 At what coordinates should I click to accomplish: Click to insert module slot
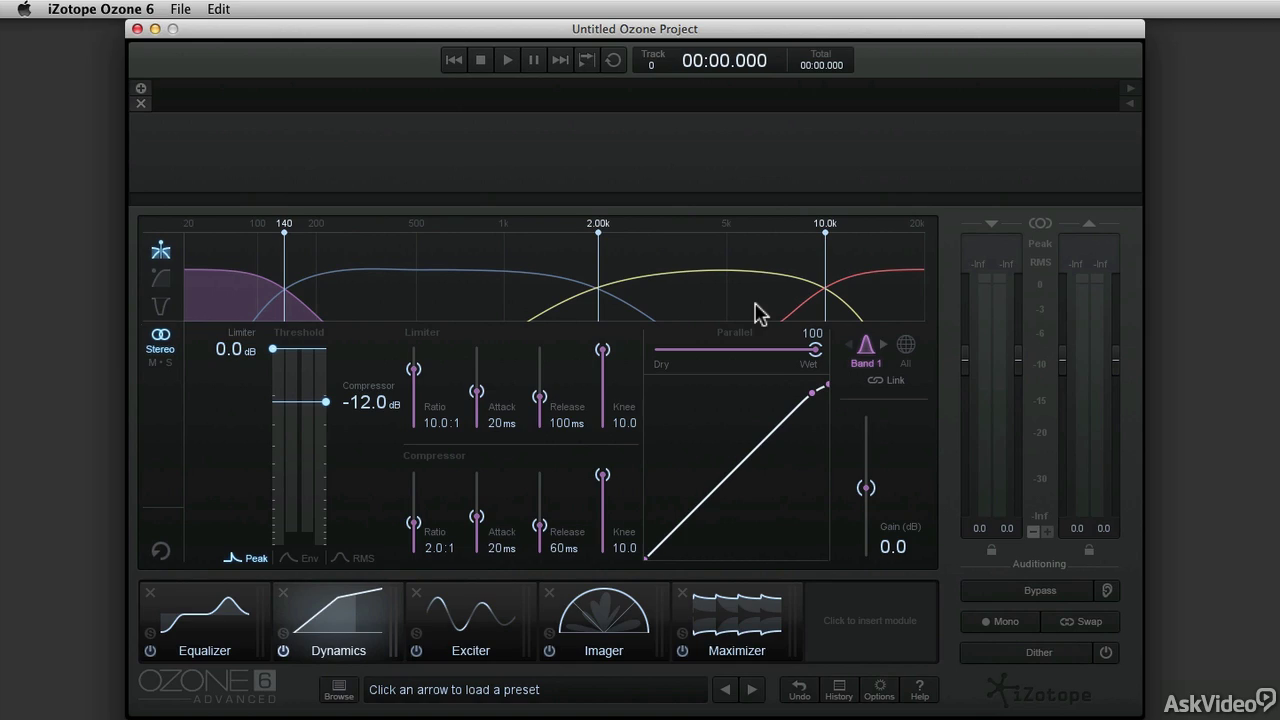point(870,621)
